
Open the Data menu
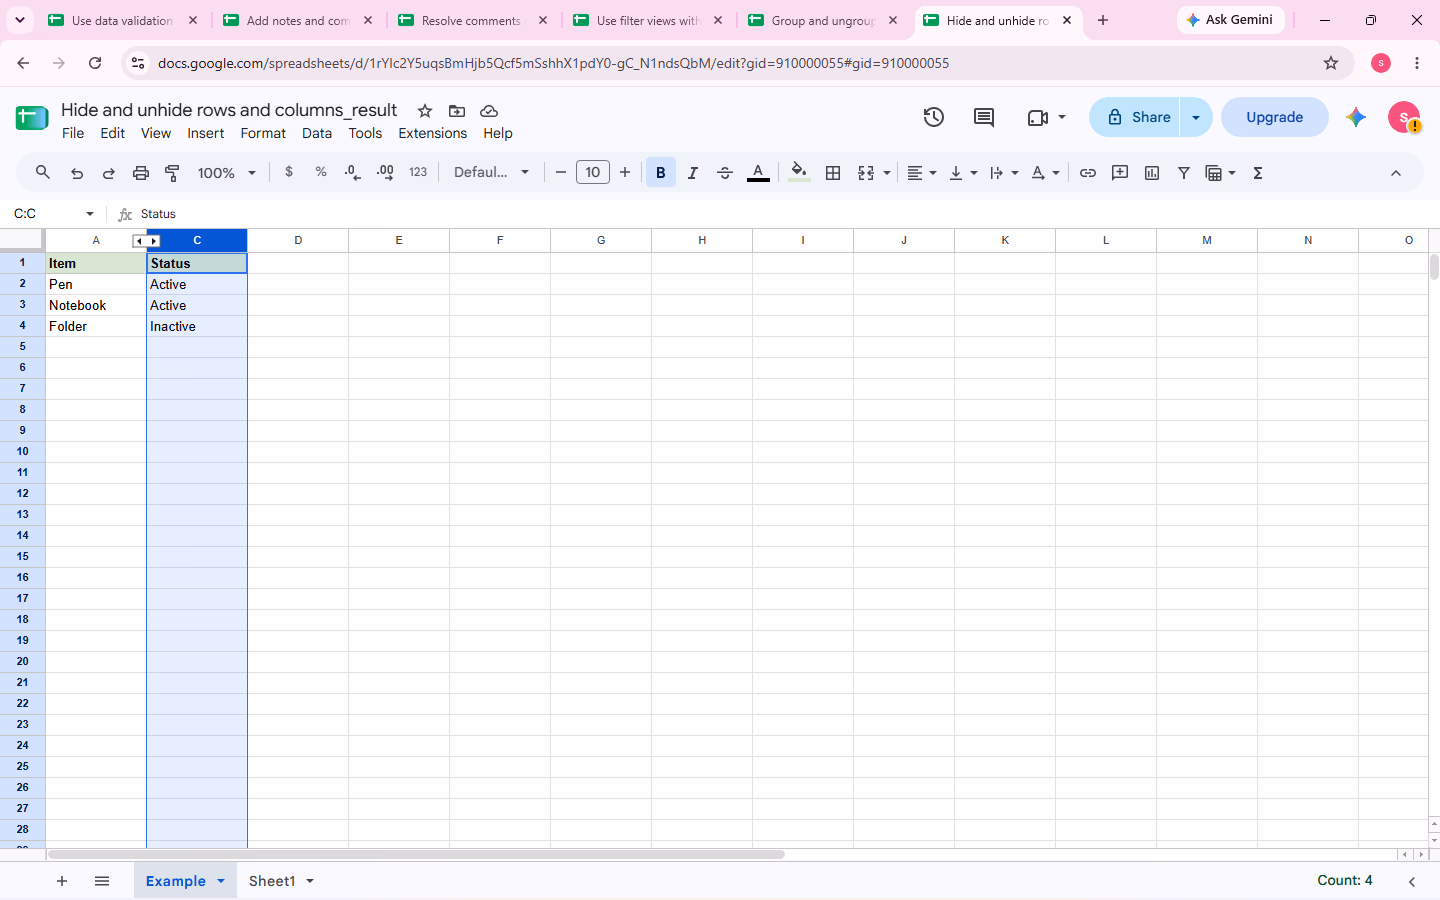pyautogui.click(x=317, y=133)
